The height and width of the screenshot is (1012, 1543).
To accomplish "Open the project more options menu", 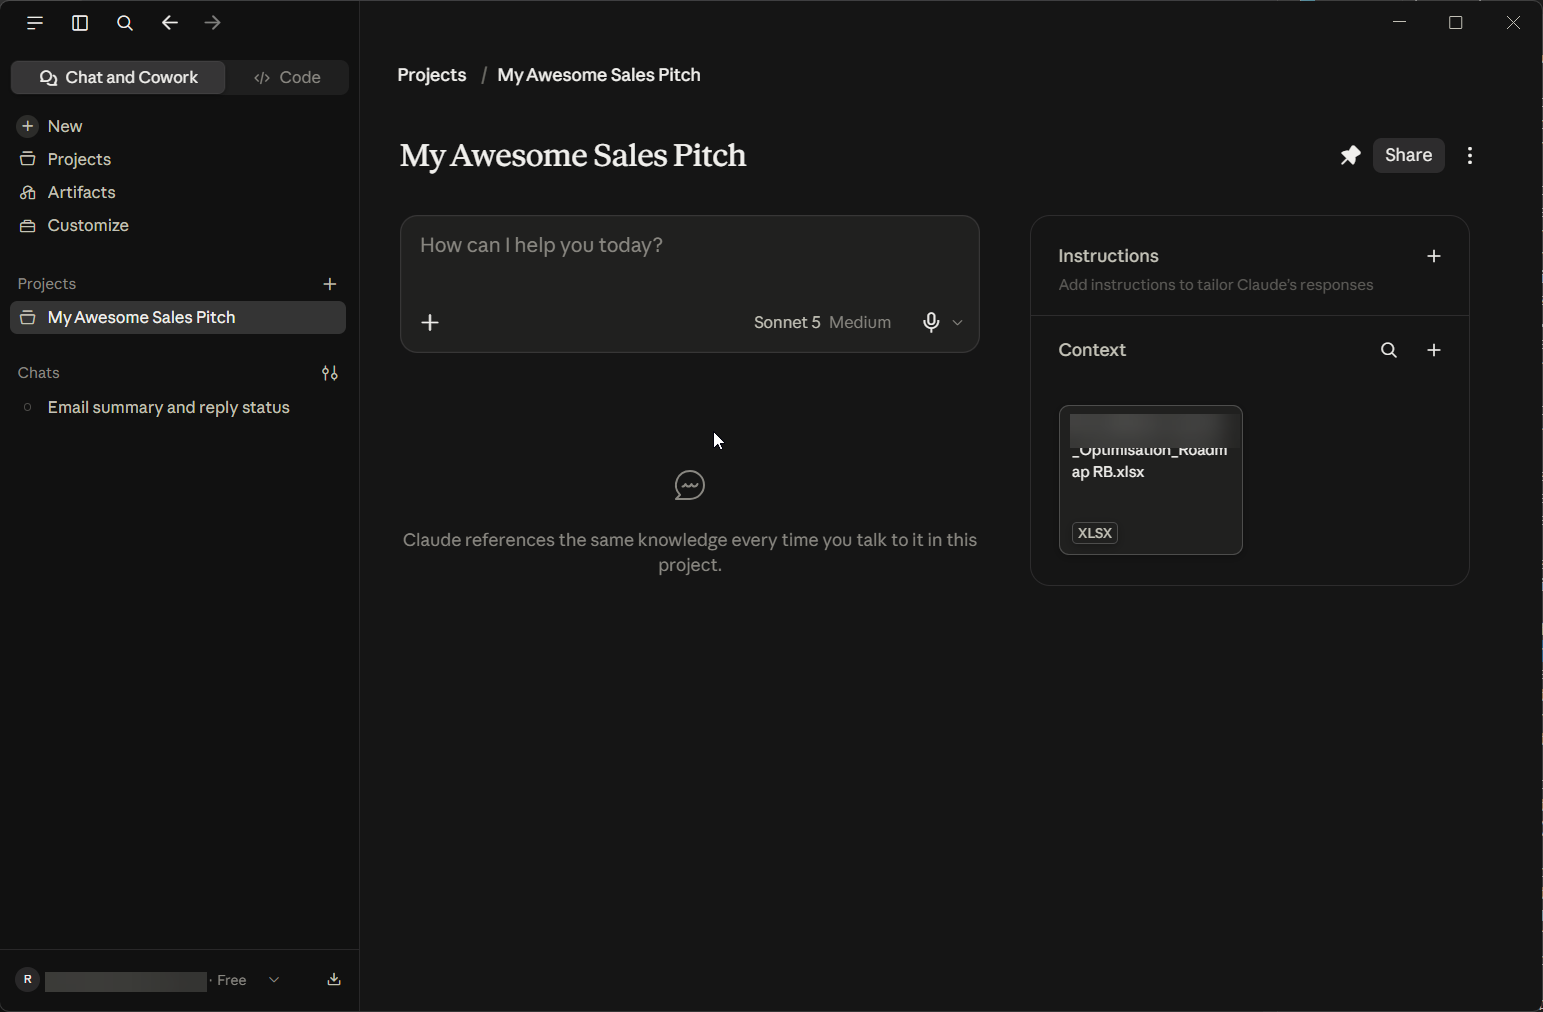I will [1470, 155].
